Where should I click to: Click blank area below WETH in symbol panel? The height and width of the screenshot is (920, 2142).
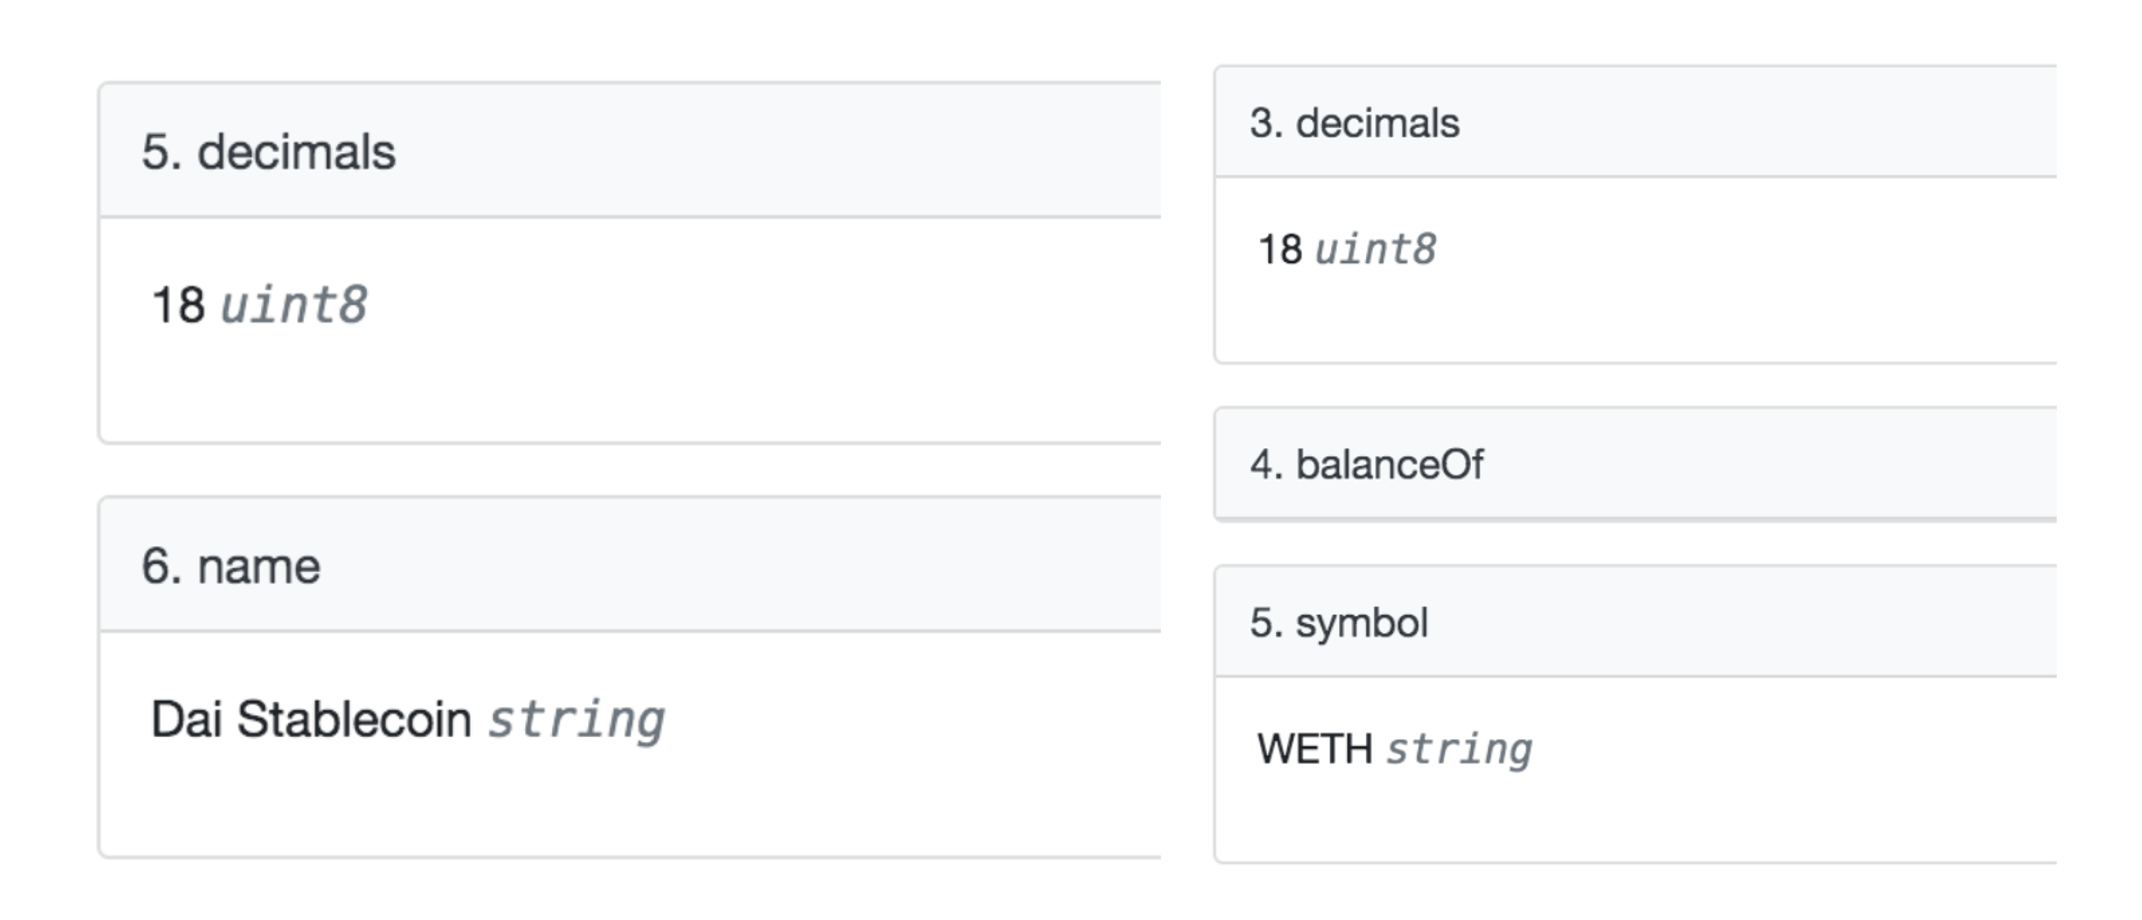click(1636, 820)
